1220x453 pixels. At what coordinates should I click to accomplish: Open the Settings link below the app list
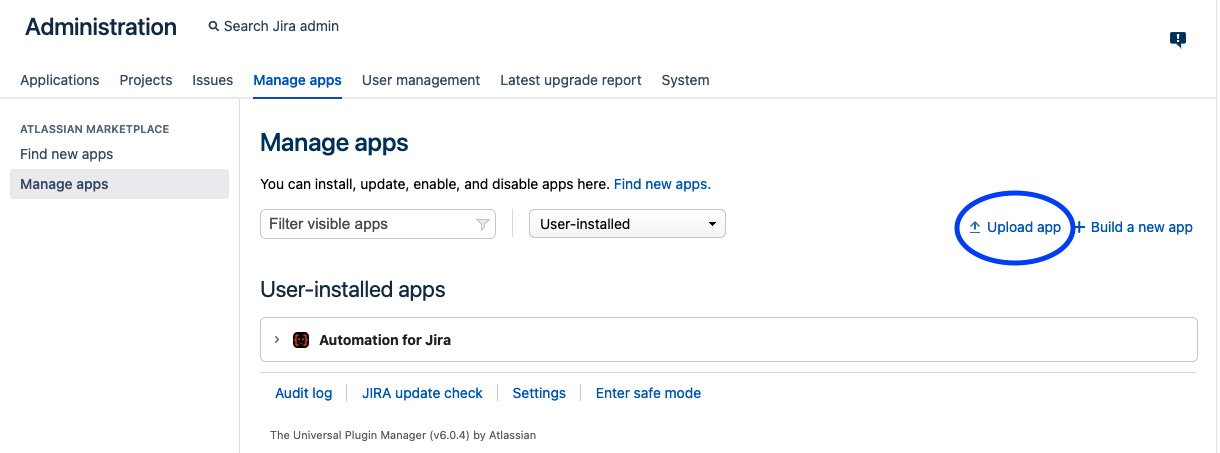(539, 393)
